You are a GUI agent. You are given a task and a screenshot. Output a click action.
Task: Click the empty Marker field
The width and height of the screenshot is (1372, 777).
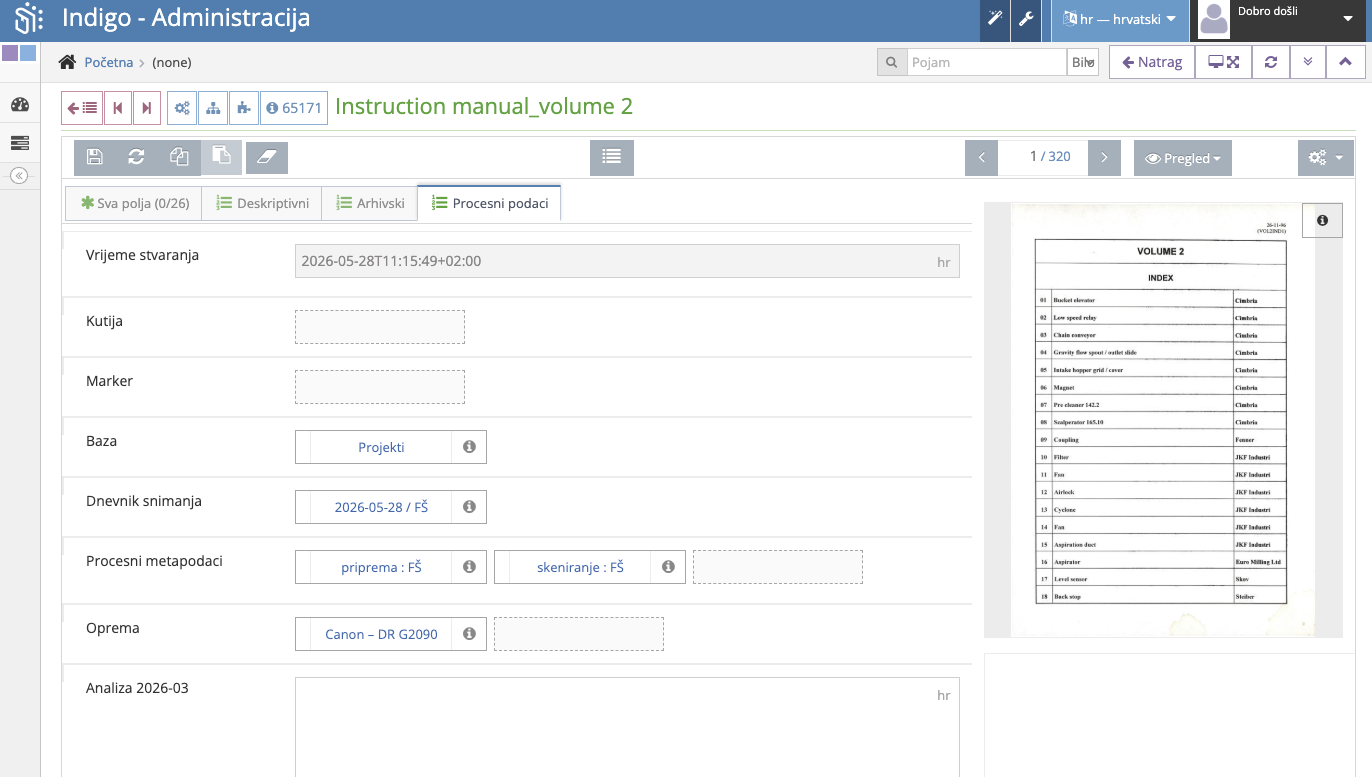pyautogui.click(x=380, y=387)
